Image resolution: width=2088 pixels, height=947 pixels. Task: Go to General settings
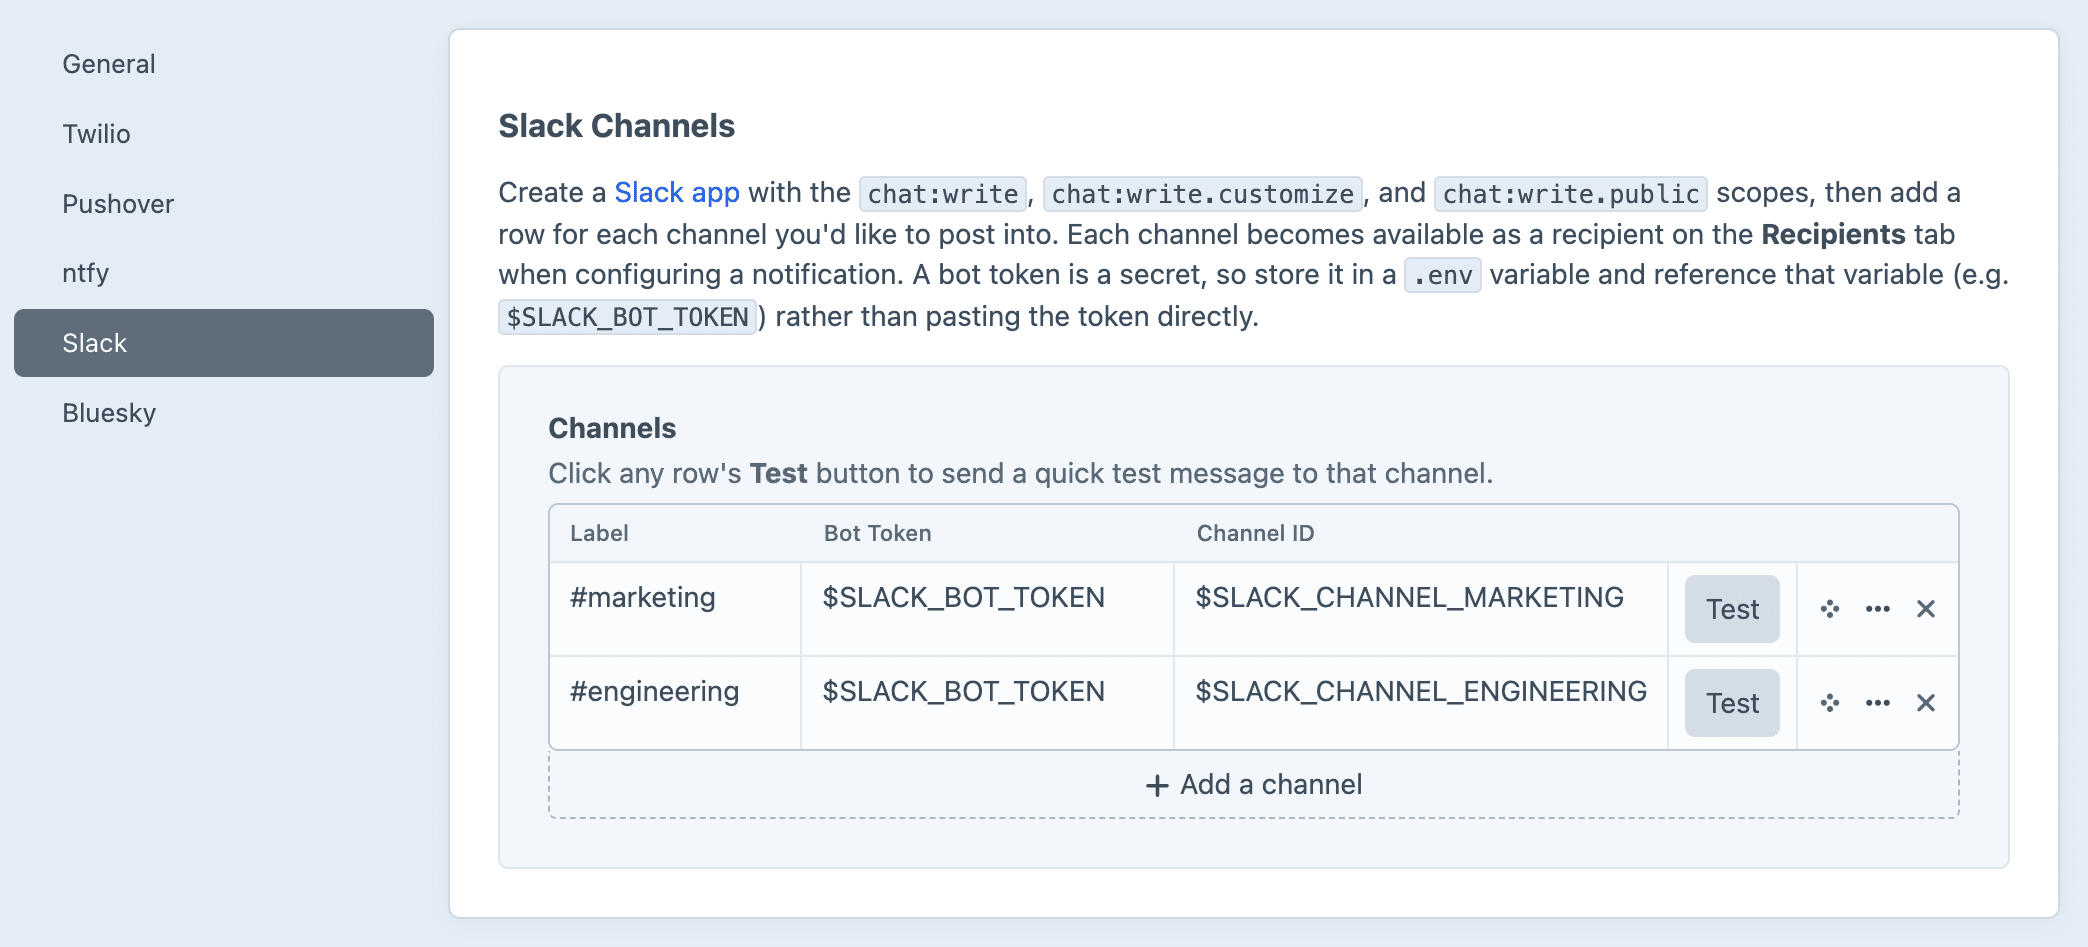click(224, 64)
